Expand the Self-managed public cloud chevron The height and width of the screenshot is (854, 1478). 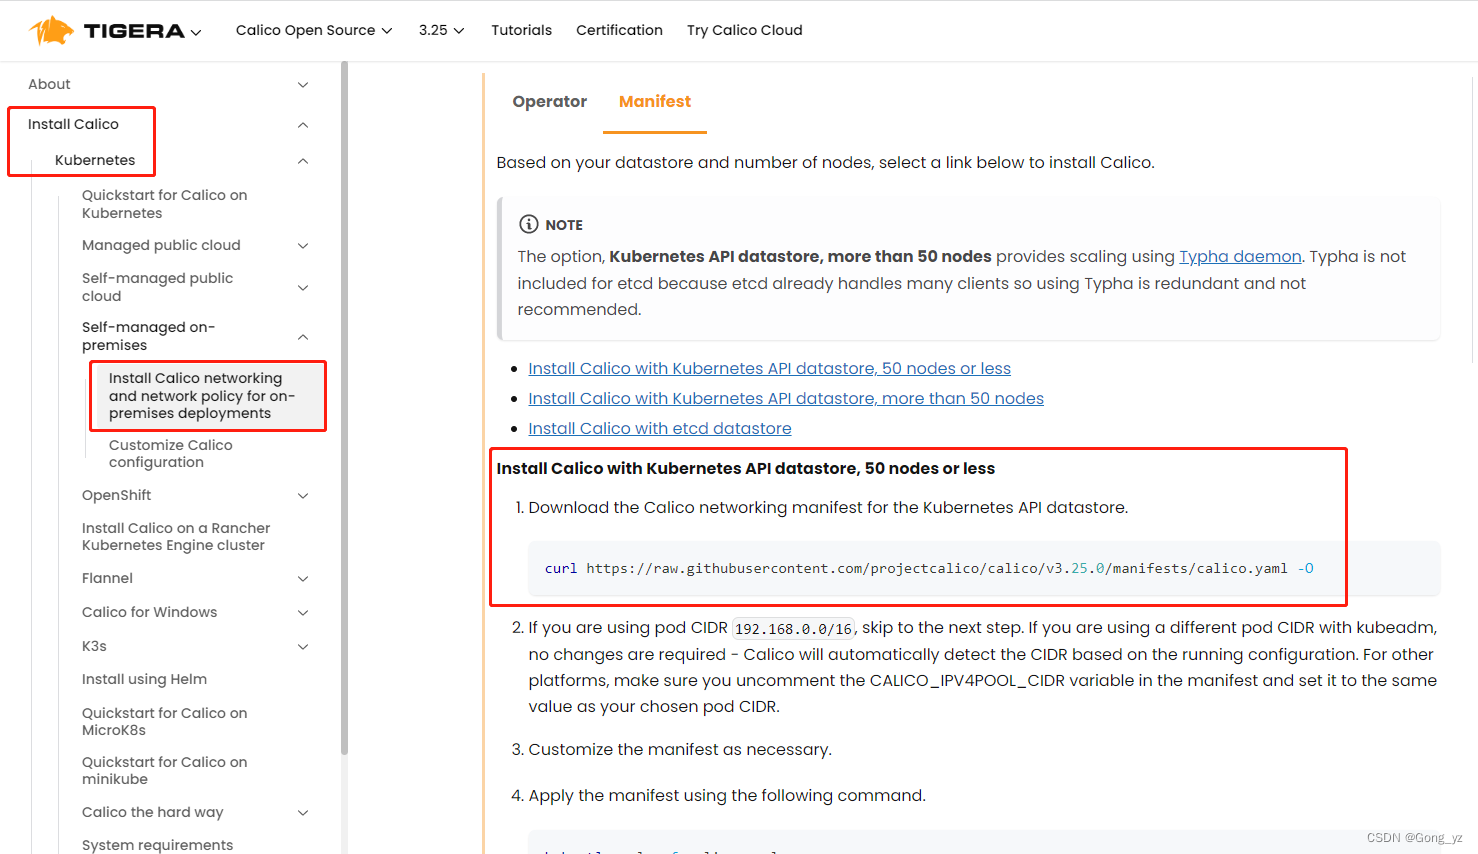coord(303,288)
